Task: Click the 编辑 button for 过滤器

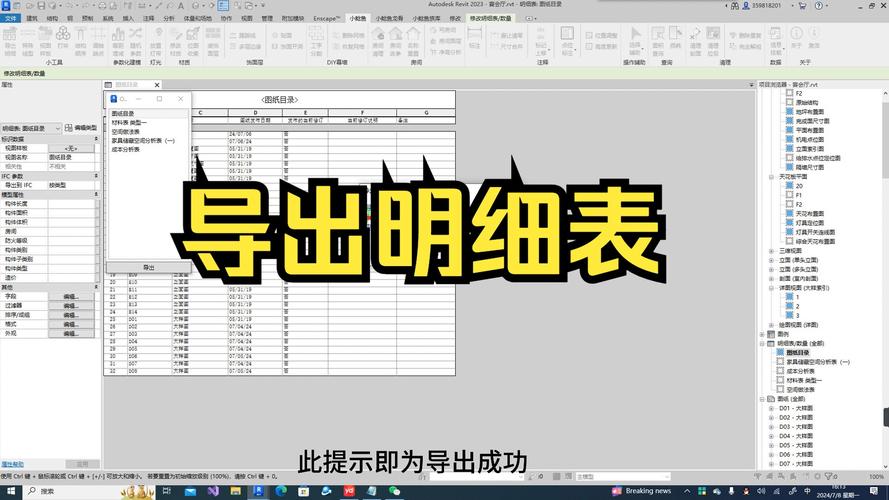Action: [71, 306]
